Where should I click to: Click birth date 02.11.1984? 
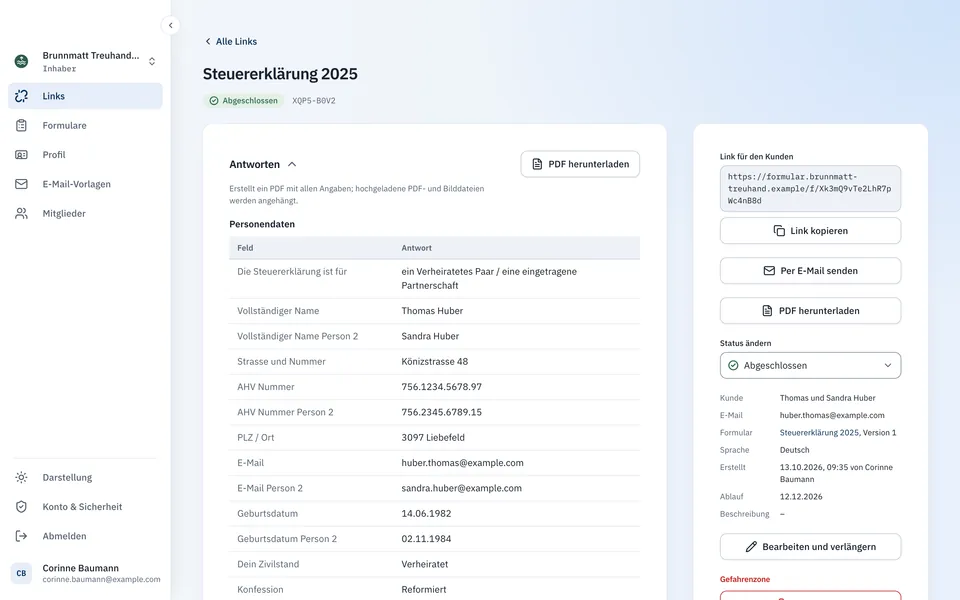point(426,539)
